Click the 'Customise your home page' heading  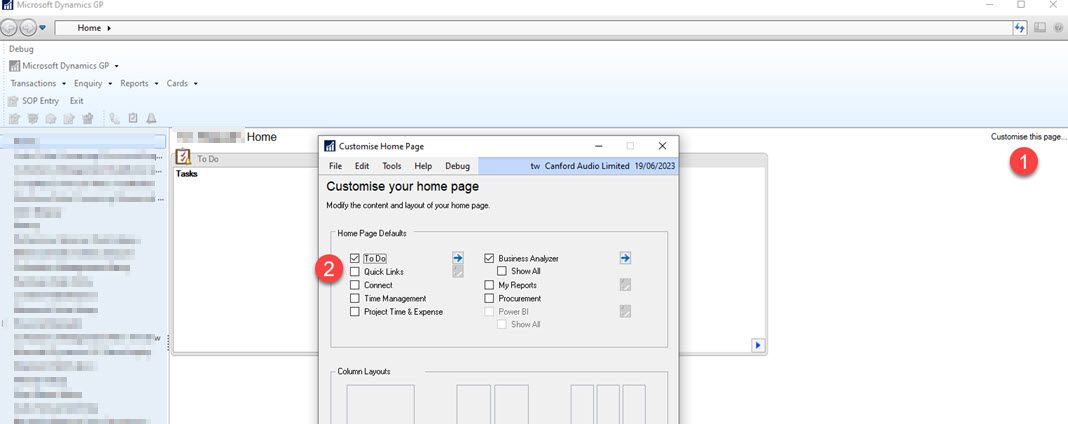(403, 186)
